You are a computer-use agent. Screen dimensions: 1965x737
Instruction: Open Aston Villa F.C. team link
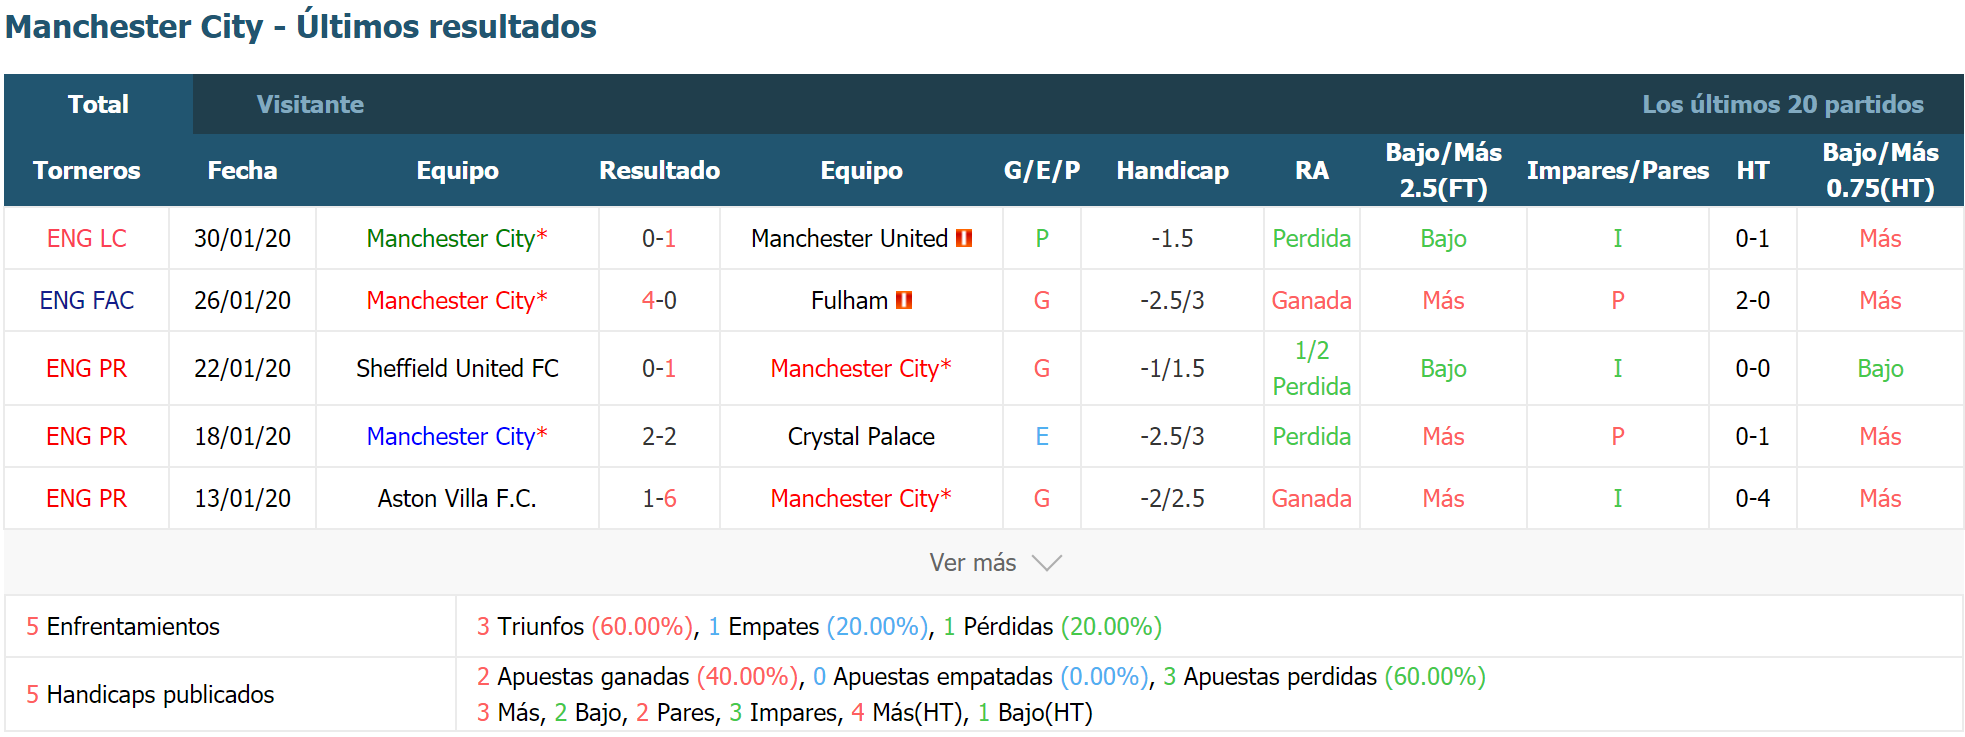[458, 499]
